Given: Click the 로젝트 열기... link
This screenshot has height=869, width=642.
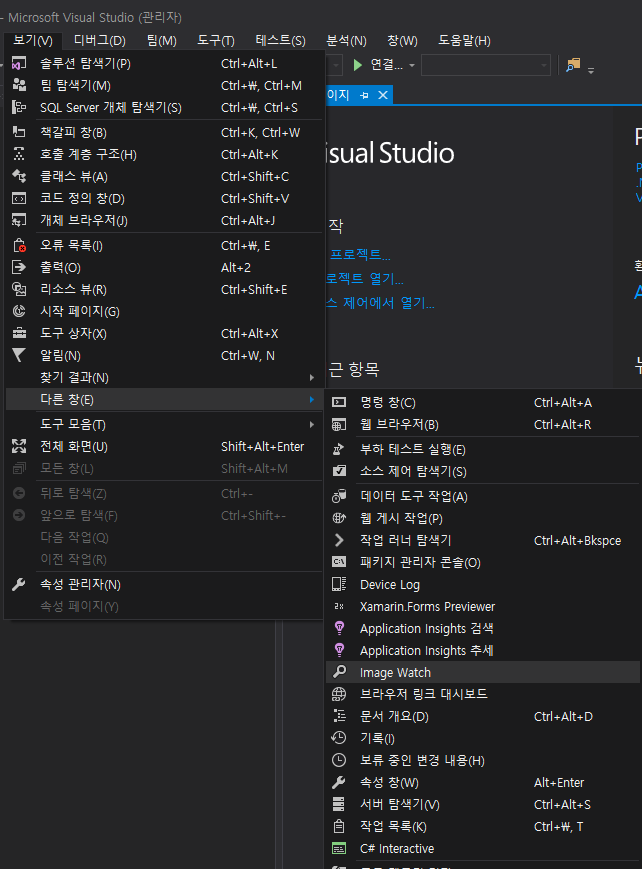Looking at the screenshot, I should pyautogui.click(x=365, y=278).
